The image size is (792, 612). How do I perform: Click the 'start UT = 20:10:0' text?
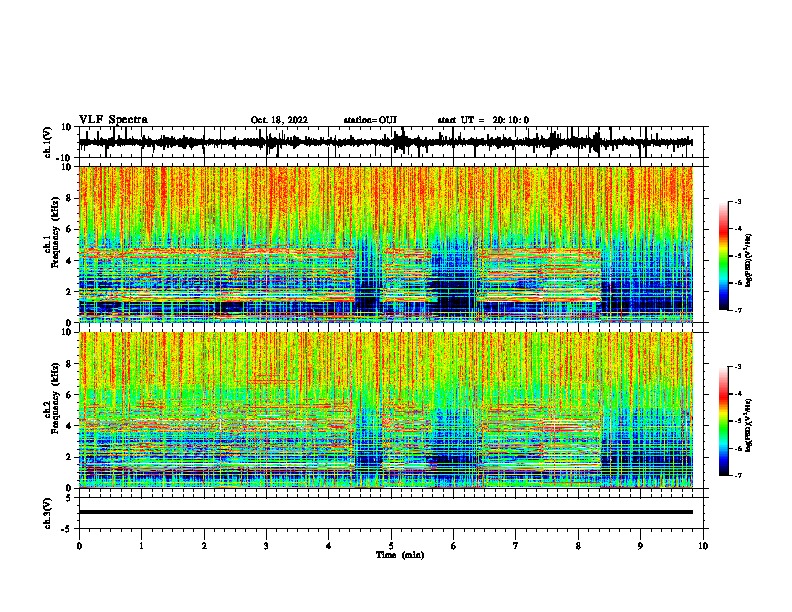tap(483, 120)
